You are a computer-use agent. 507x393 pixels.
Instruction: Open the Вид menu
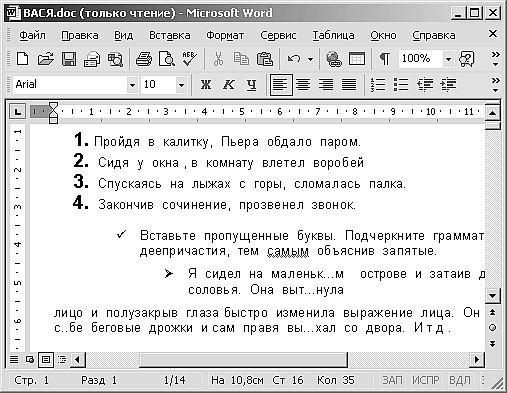click(124, 35)
